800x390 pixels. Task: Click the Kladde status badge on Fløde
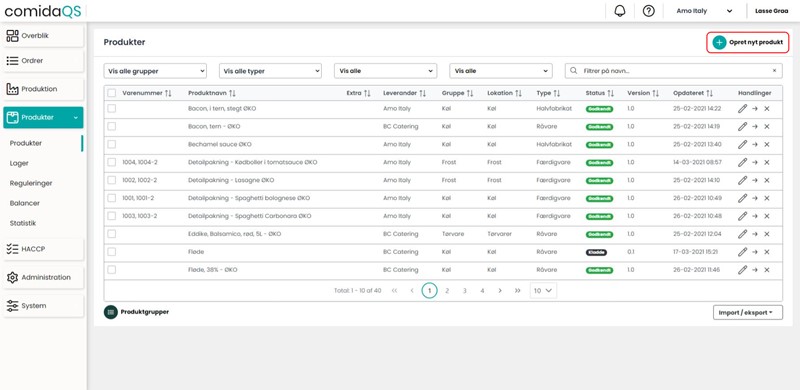(x=596, y=252)
